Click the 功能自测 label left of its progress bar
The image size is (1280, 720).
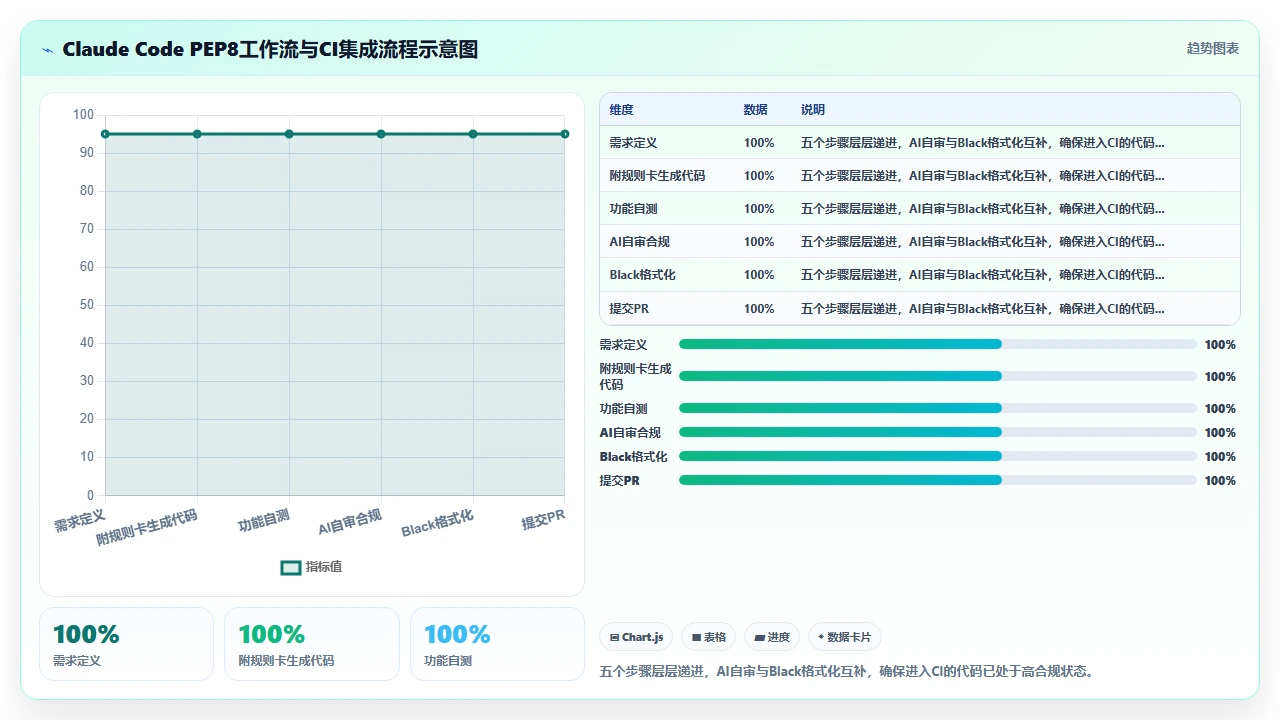point(623,409)
